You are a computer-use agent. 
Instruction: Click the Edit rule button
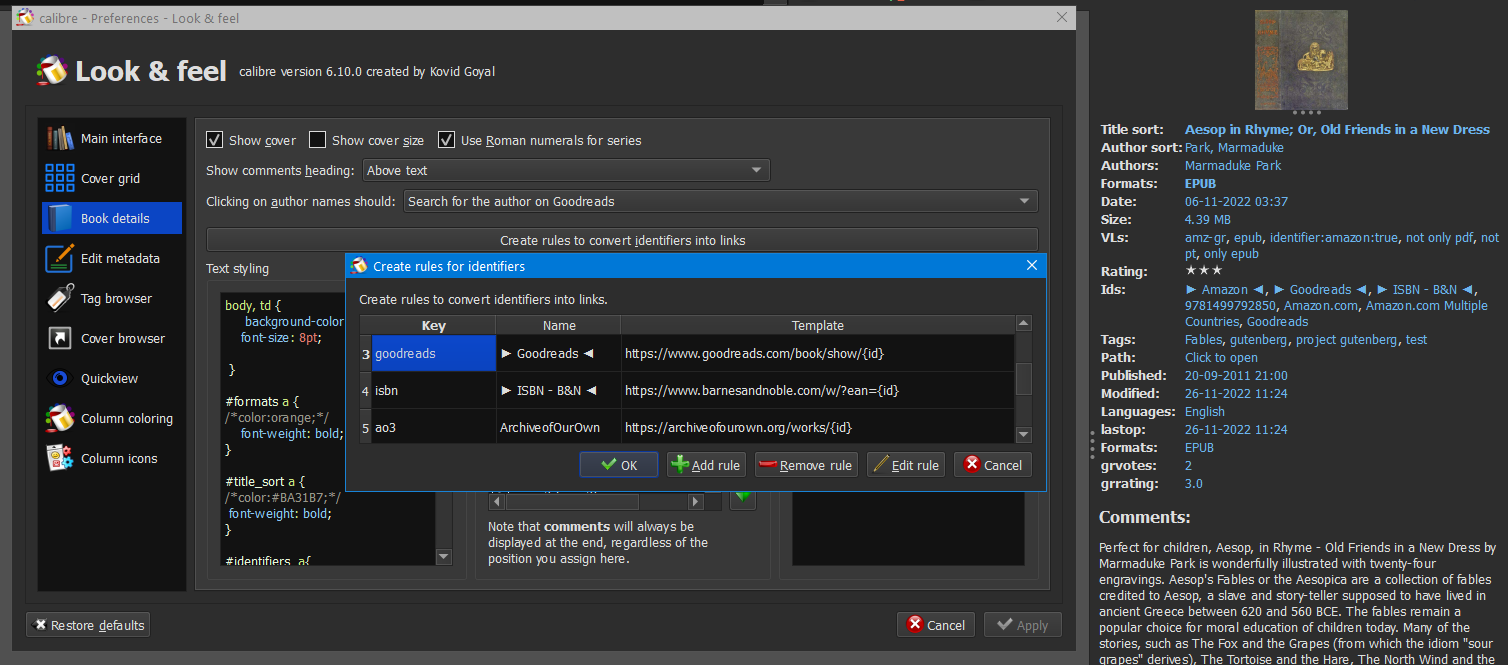(906, 465)
